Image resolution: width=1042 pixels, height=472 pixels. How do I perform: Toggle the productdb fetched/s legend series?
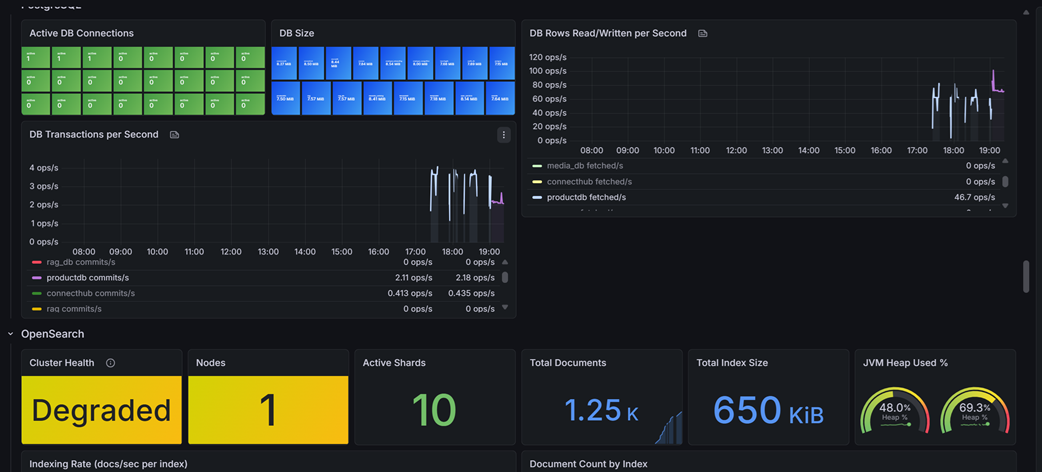pos(586,197)
